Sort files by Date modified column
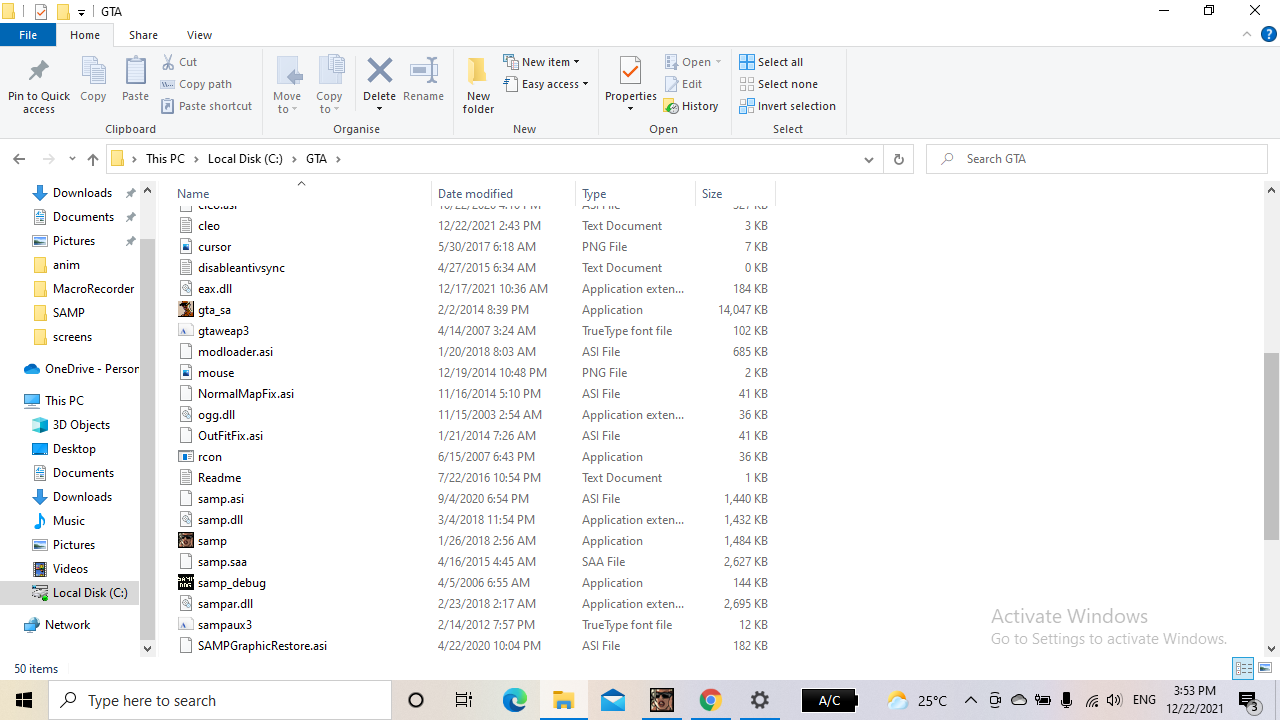Screen dimensions: 1280x720 point(504,194)
